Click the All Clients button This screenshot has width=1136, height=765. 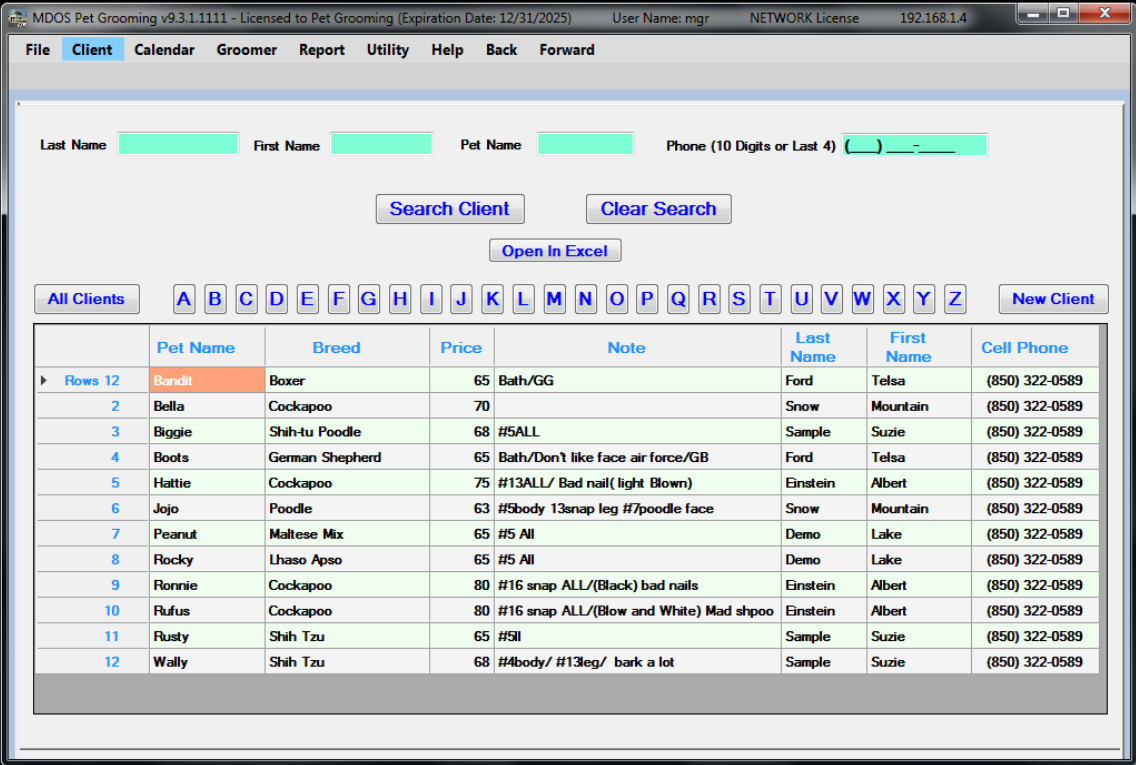pyautogui.click(x=86, y=298)
